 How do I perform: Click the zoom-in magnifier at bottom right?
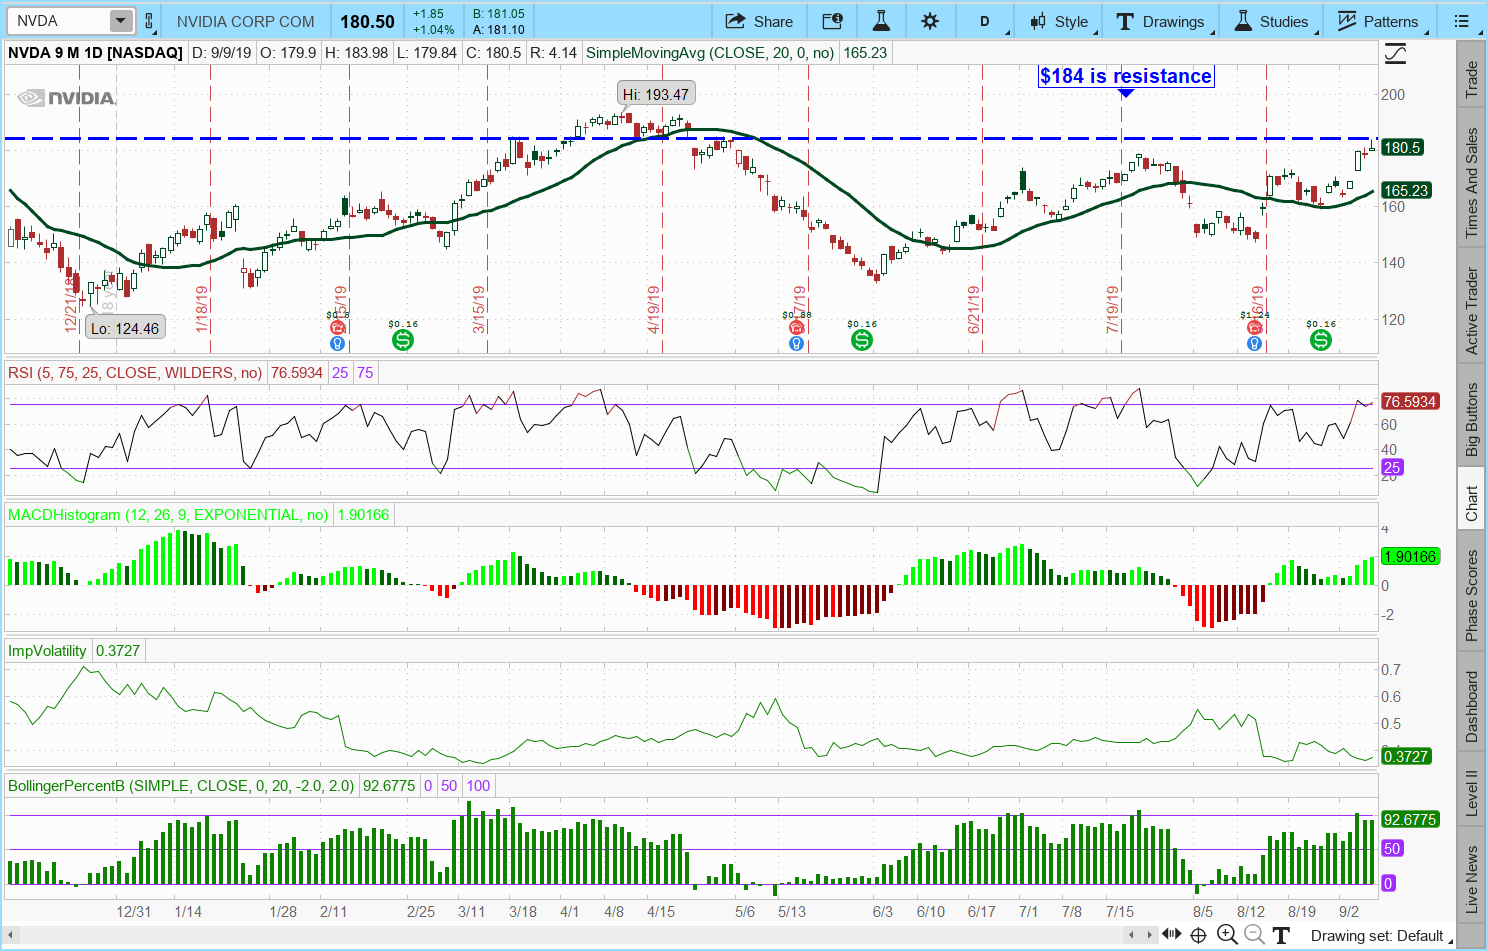pos(1228,935)
